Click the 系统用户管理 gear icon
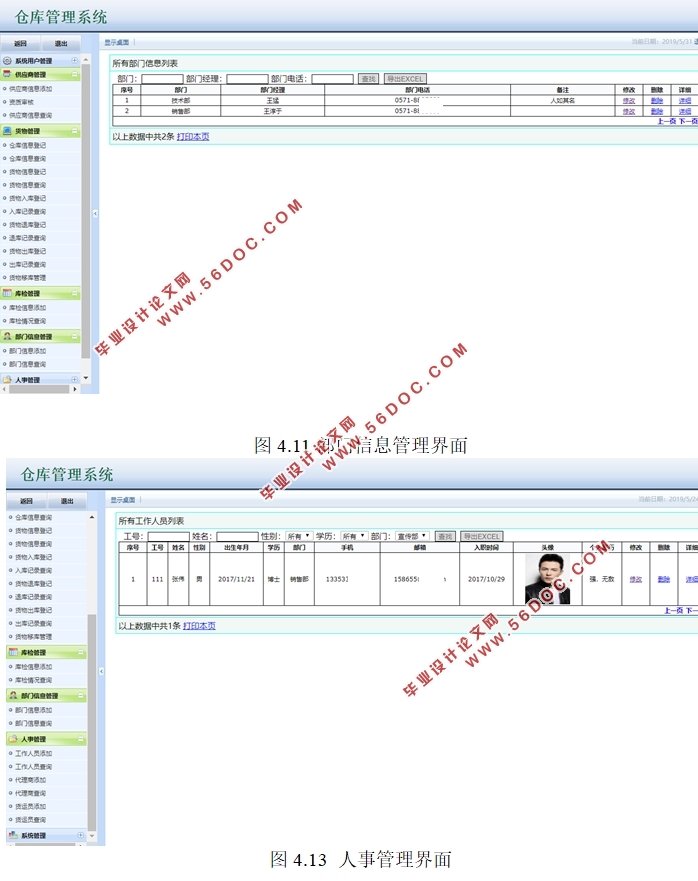This screenshot has height=881, width=698. coord(7,61)
